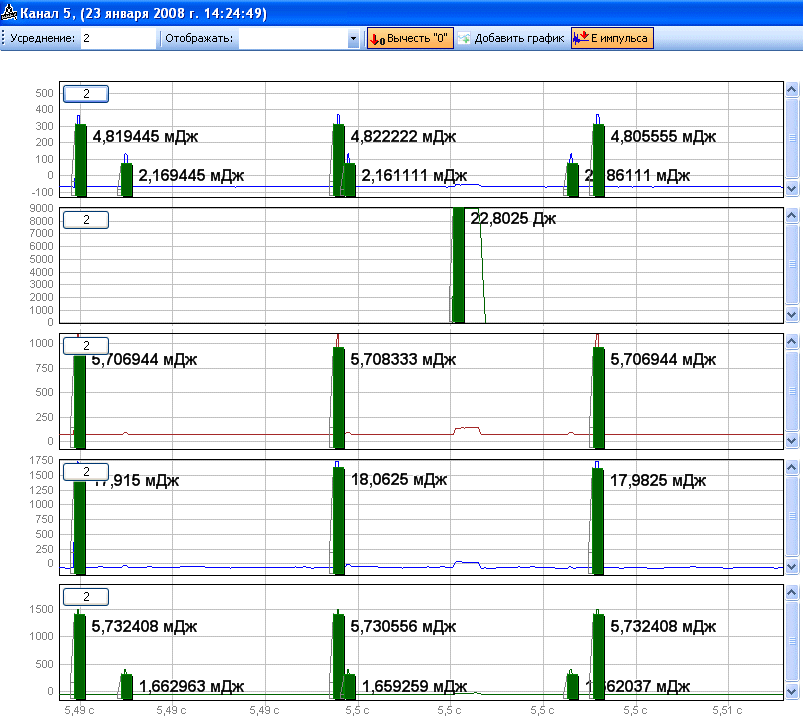Click the "1,659259 мДж" energy label
Viewport: 803px width, 720px height.
point(415,686)
